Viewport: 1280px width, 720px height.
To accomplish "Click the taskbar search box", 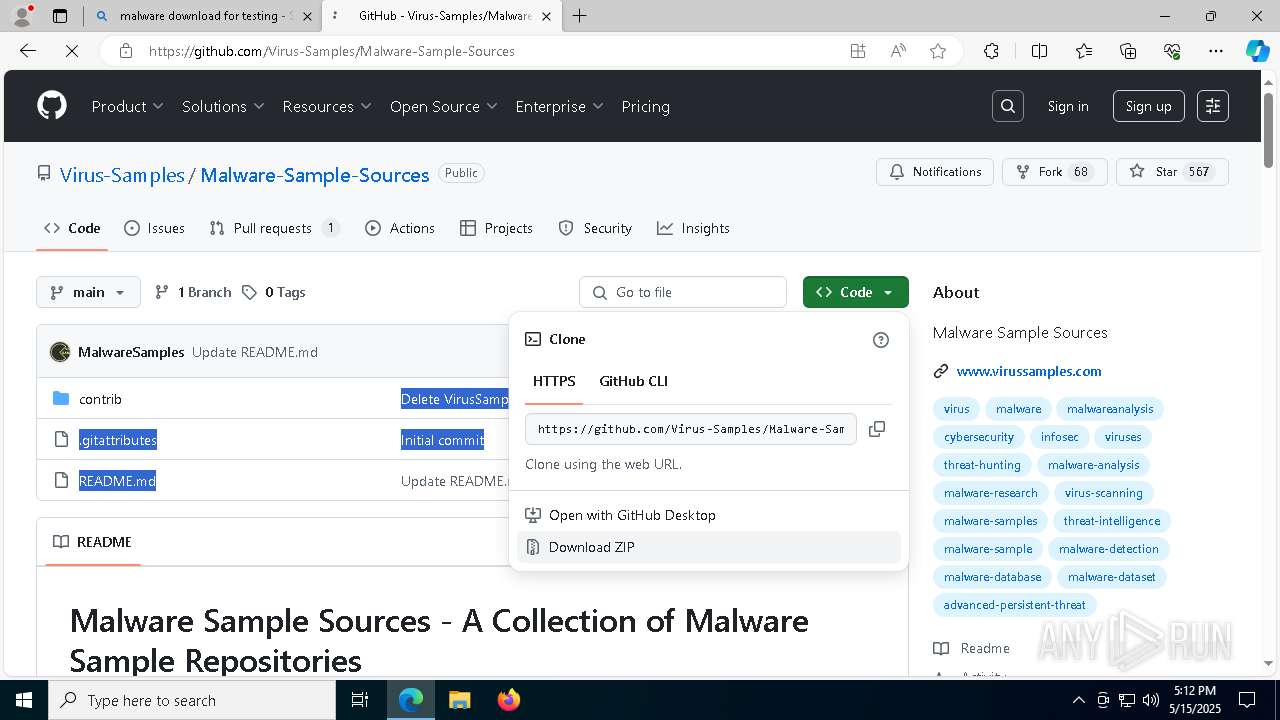I will [192, 700].
